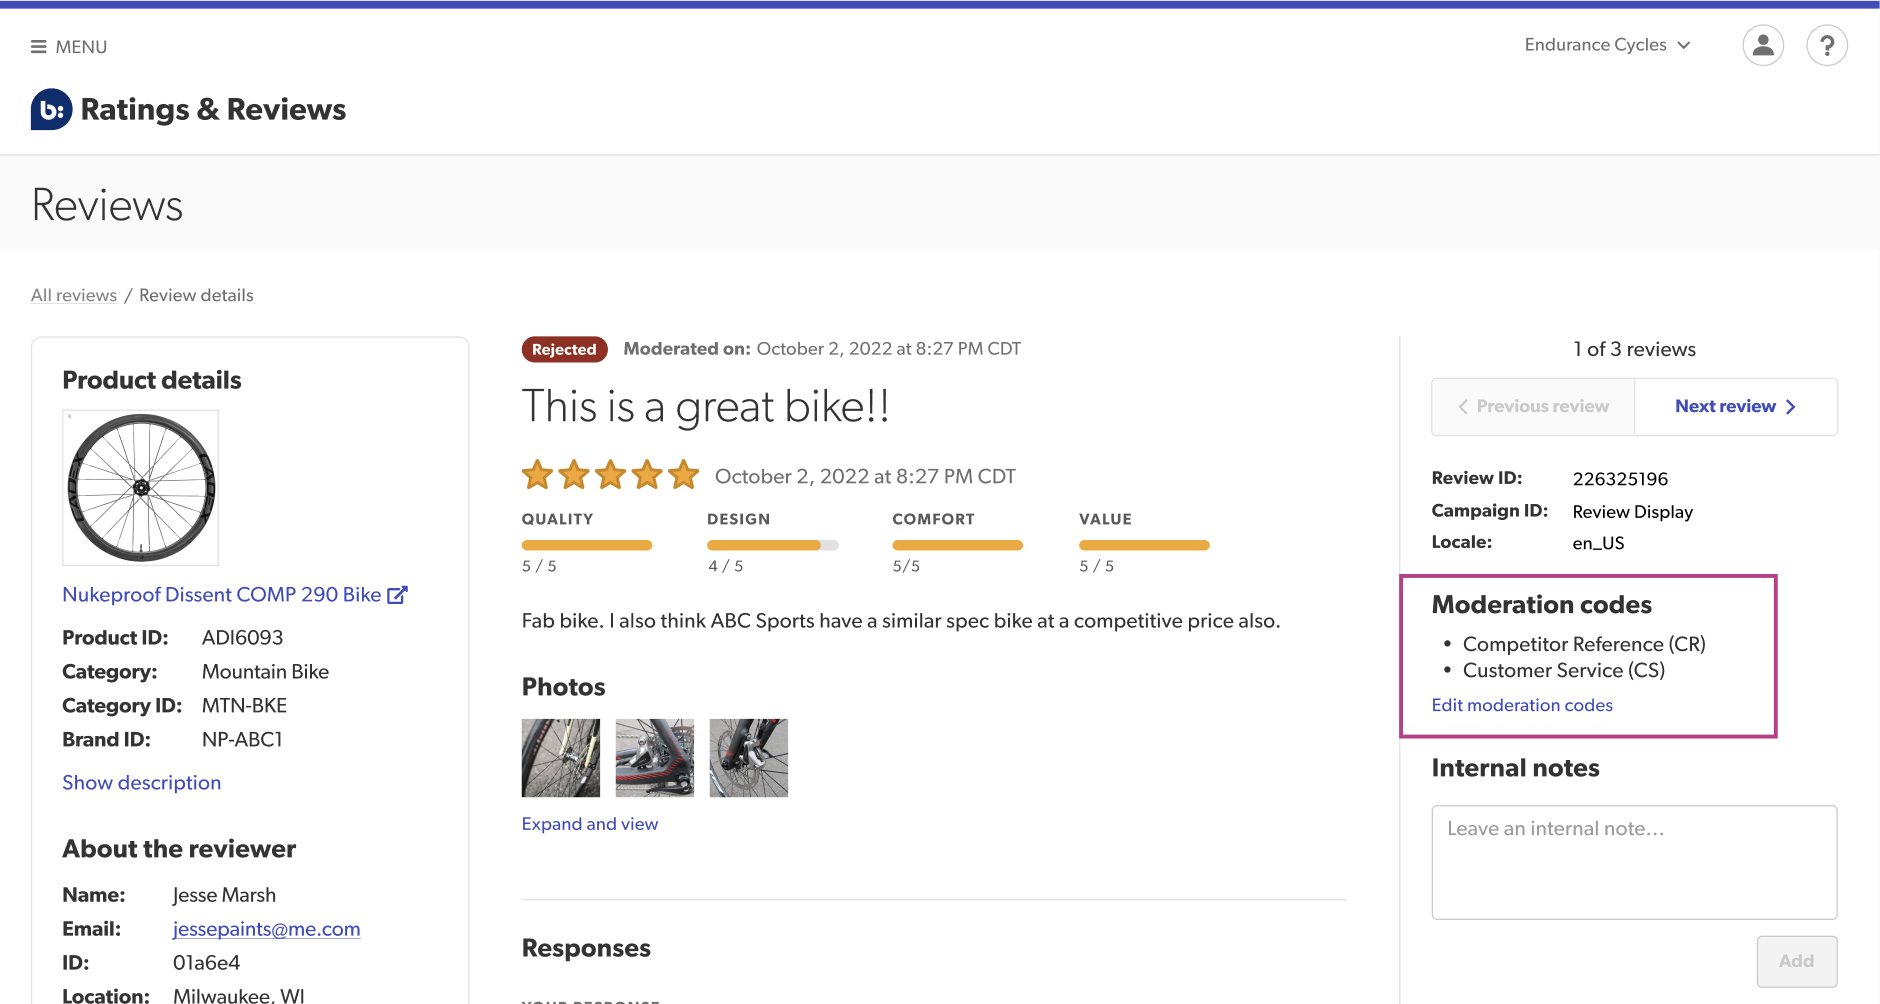The image size is (1880, 1004).
Task: Open the first review photo thumbnail
Action: (x=561, y=758)
